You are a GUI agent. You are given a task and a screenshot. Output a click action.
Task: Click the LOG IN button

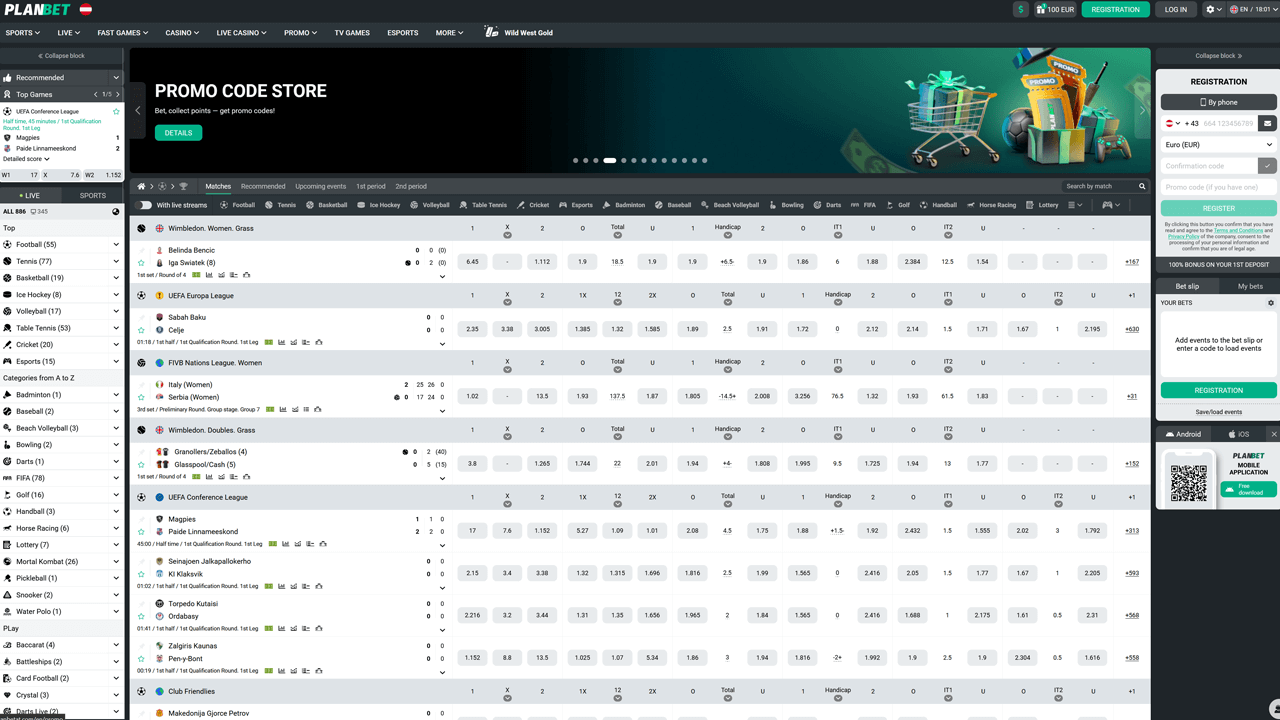click(x=1176, y=9)
